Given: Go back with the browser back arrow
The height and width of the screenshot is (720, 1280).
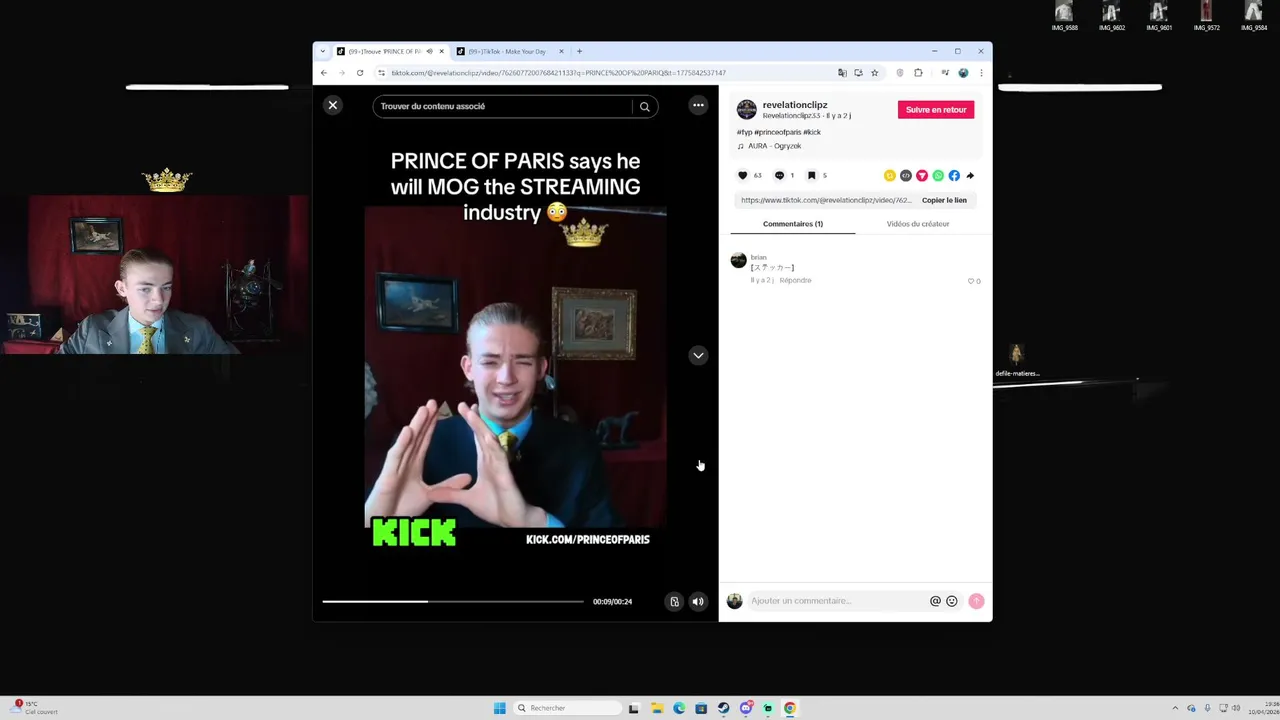Looking at the screenshot, I should point(323,73).
